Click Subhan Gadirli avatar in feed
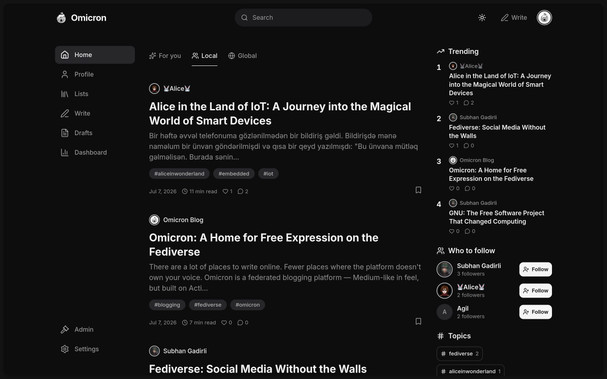Viewport: 607px width, 379px height. coord(154,351)
